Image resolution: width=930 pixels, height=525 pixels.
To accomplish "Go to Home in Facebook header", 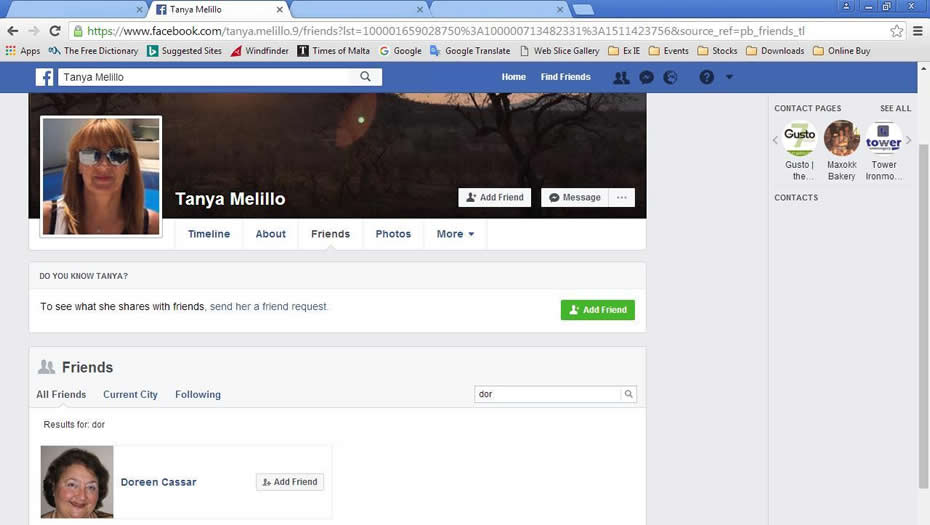I will 514,77.
